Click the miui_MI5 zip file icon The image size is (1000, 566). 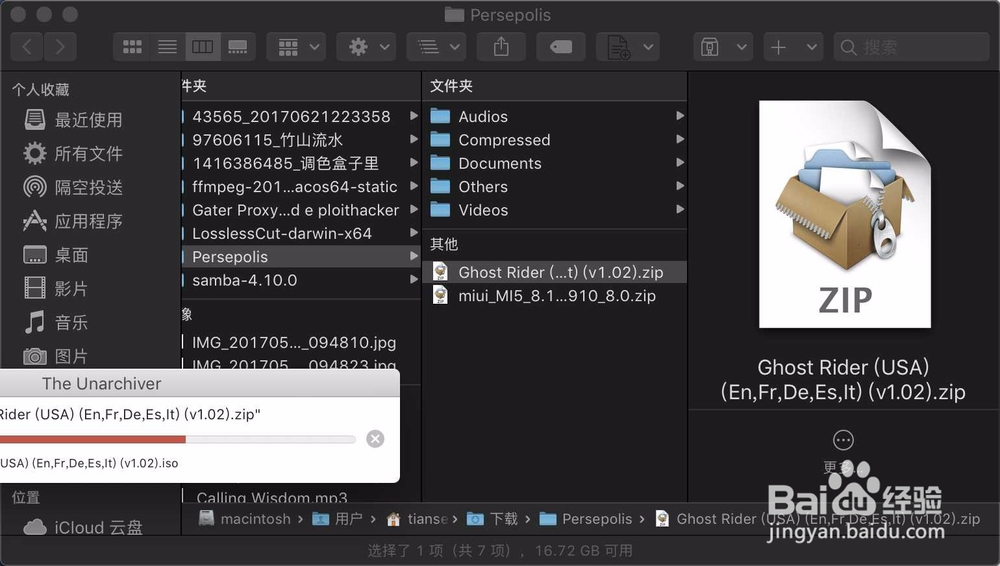pyautogui.click(x=440, y=295)
